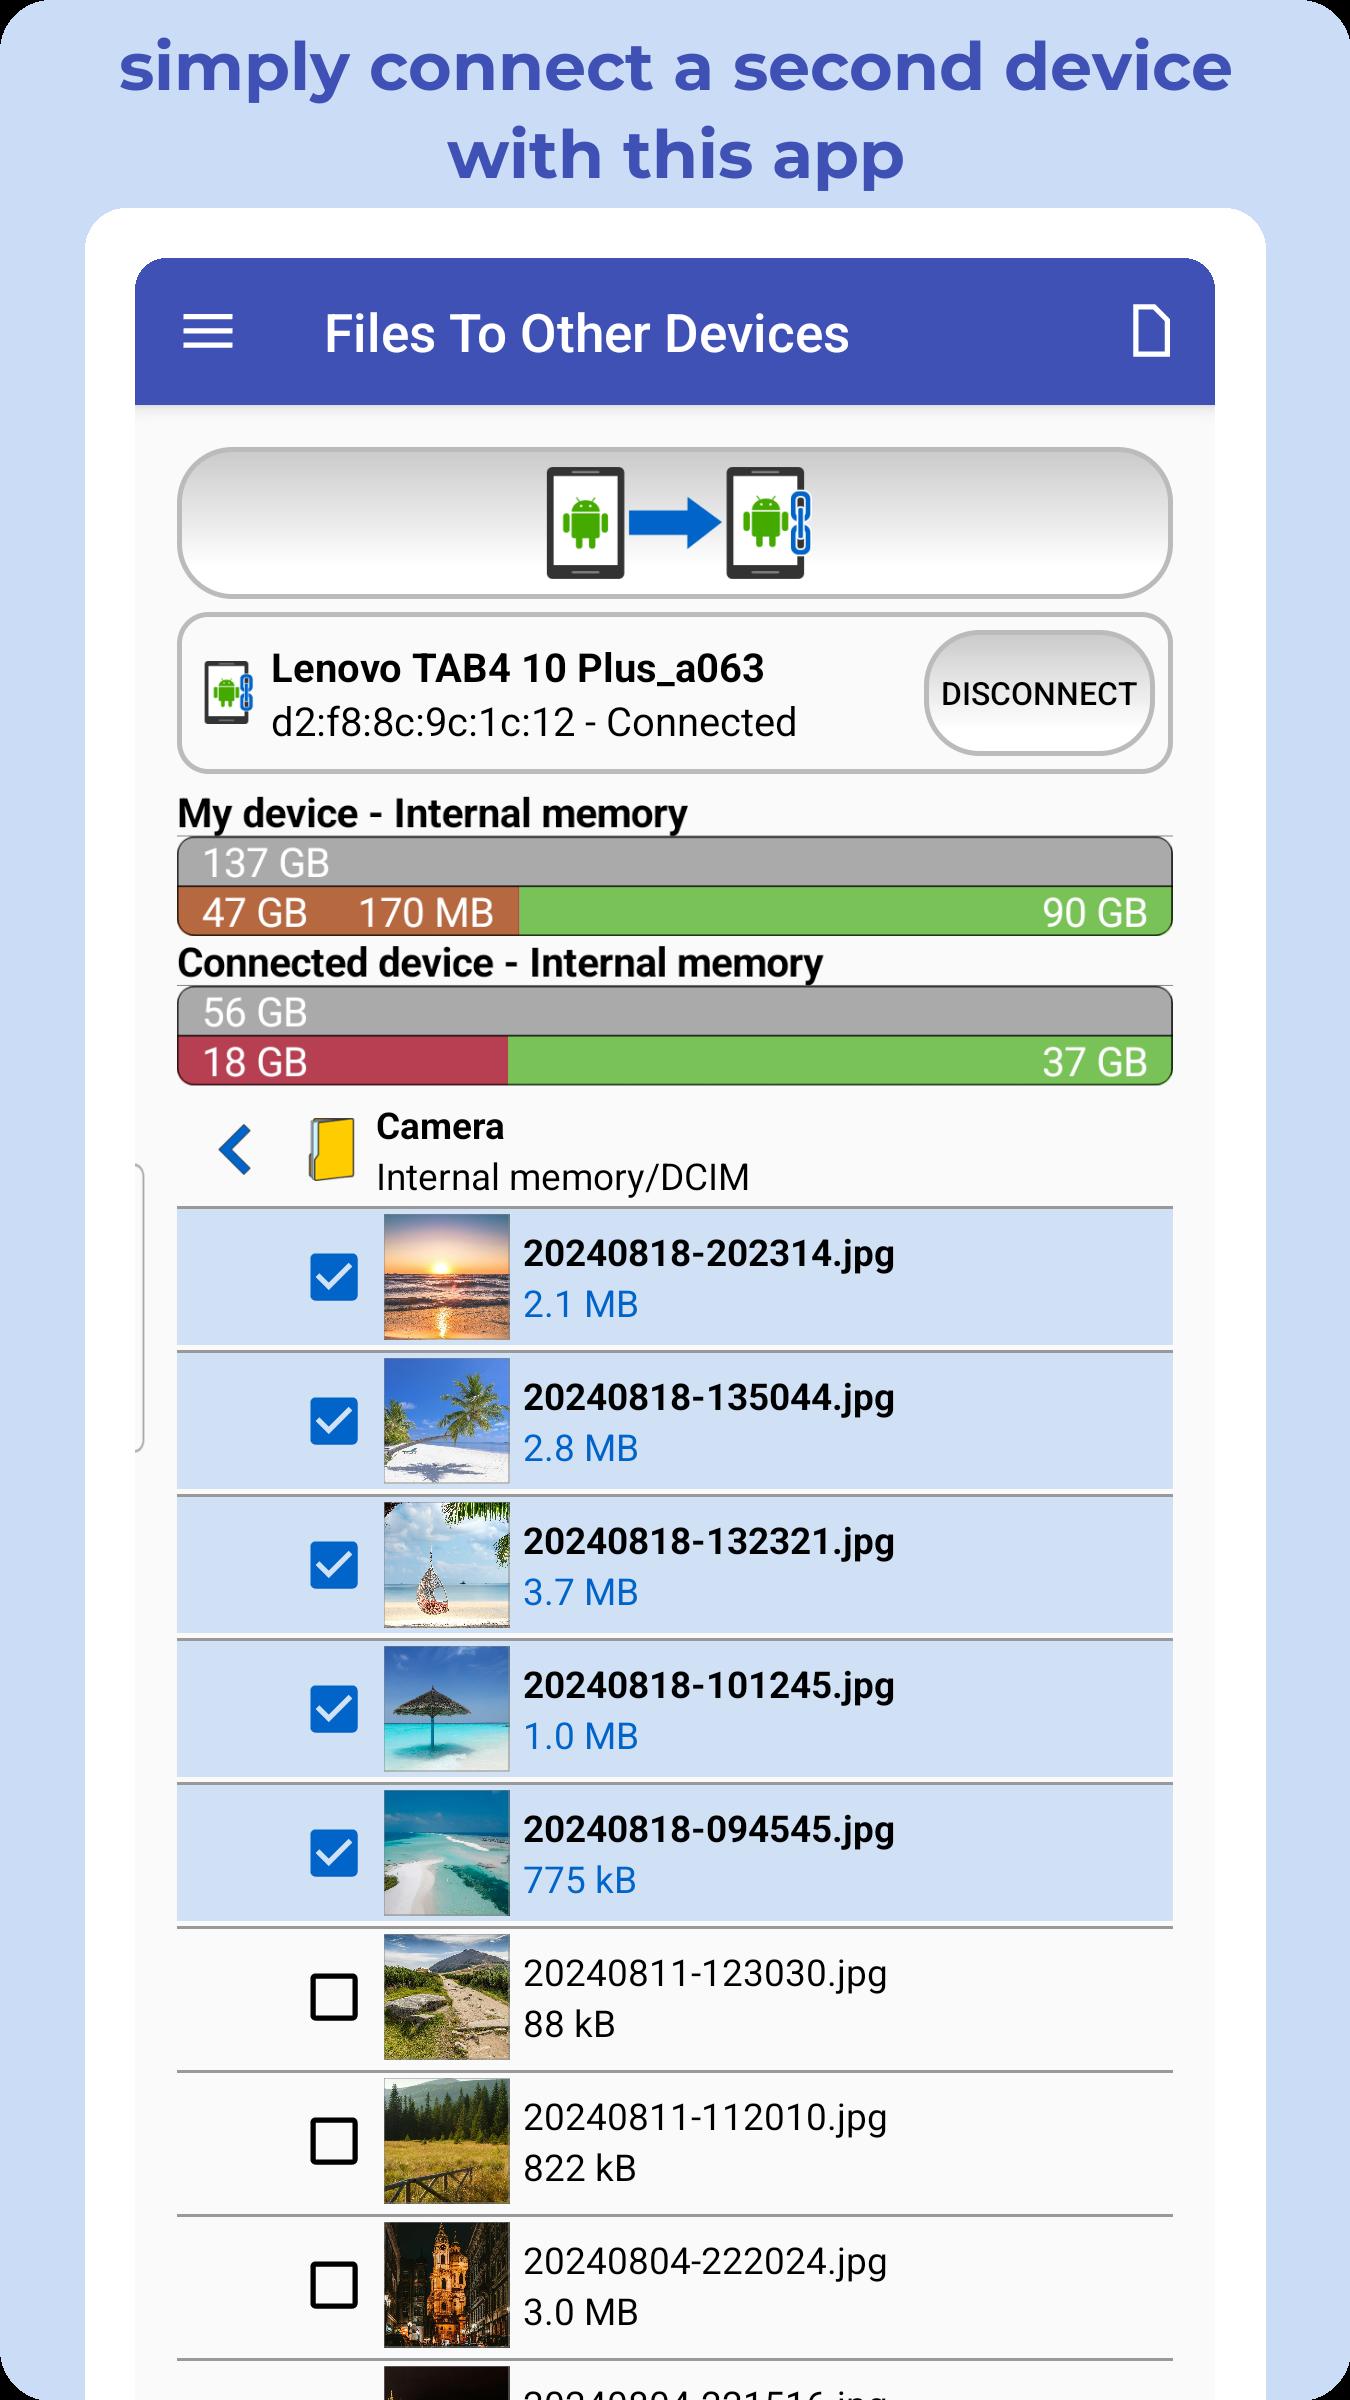Viewport: 1350px width, 2400px height.
Task: Tap Connected device internal memory usage bar
Action: pos(675,1036)
